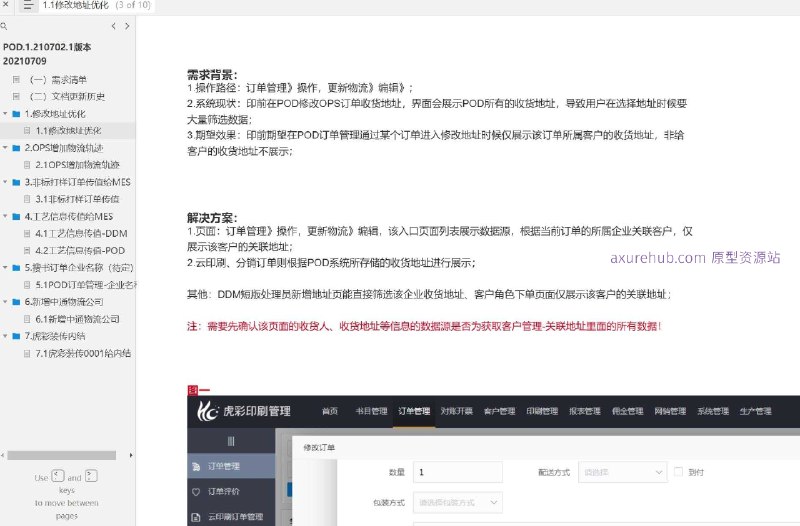Open 印刷管理 nav tab
This screenshot has height=526, width=800.
pyautogui.click(x=542, y=411)
